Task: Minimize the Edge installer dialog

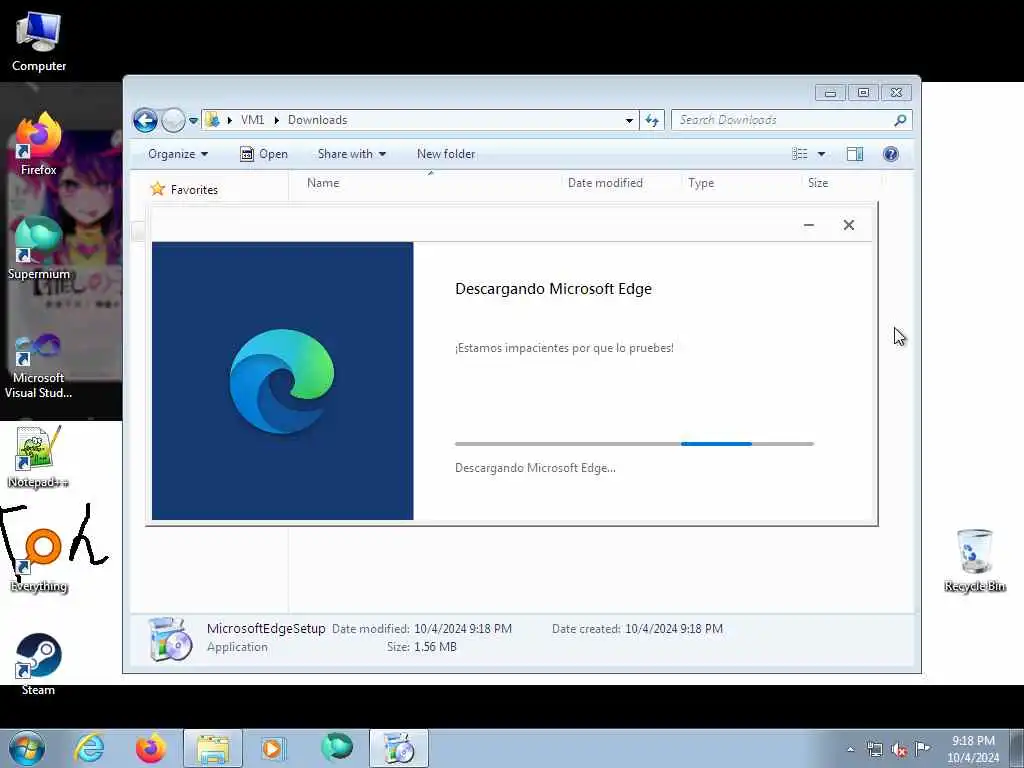Action: click(808, 225)
